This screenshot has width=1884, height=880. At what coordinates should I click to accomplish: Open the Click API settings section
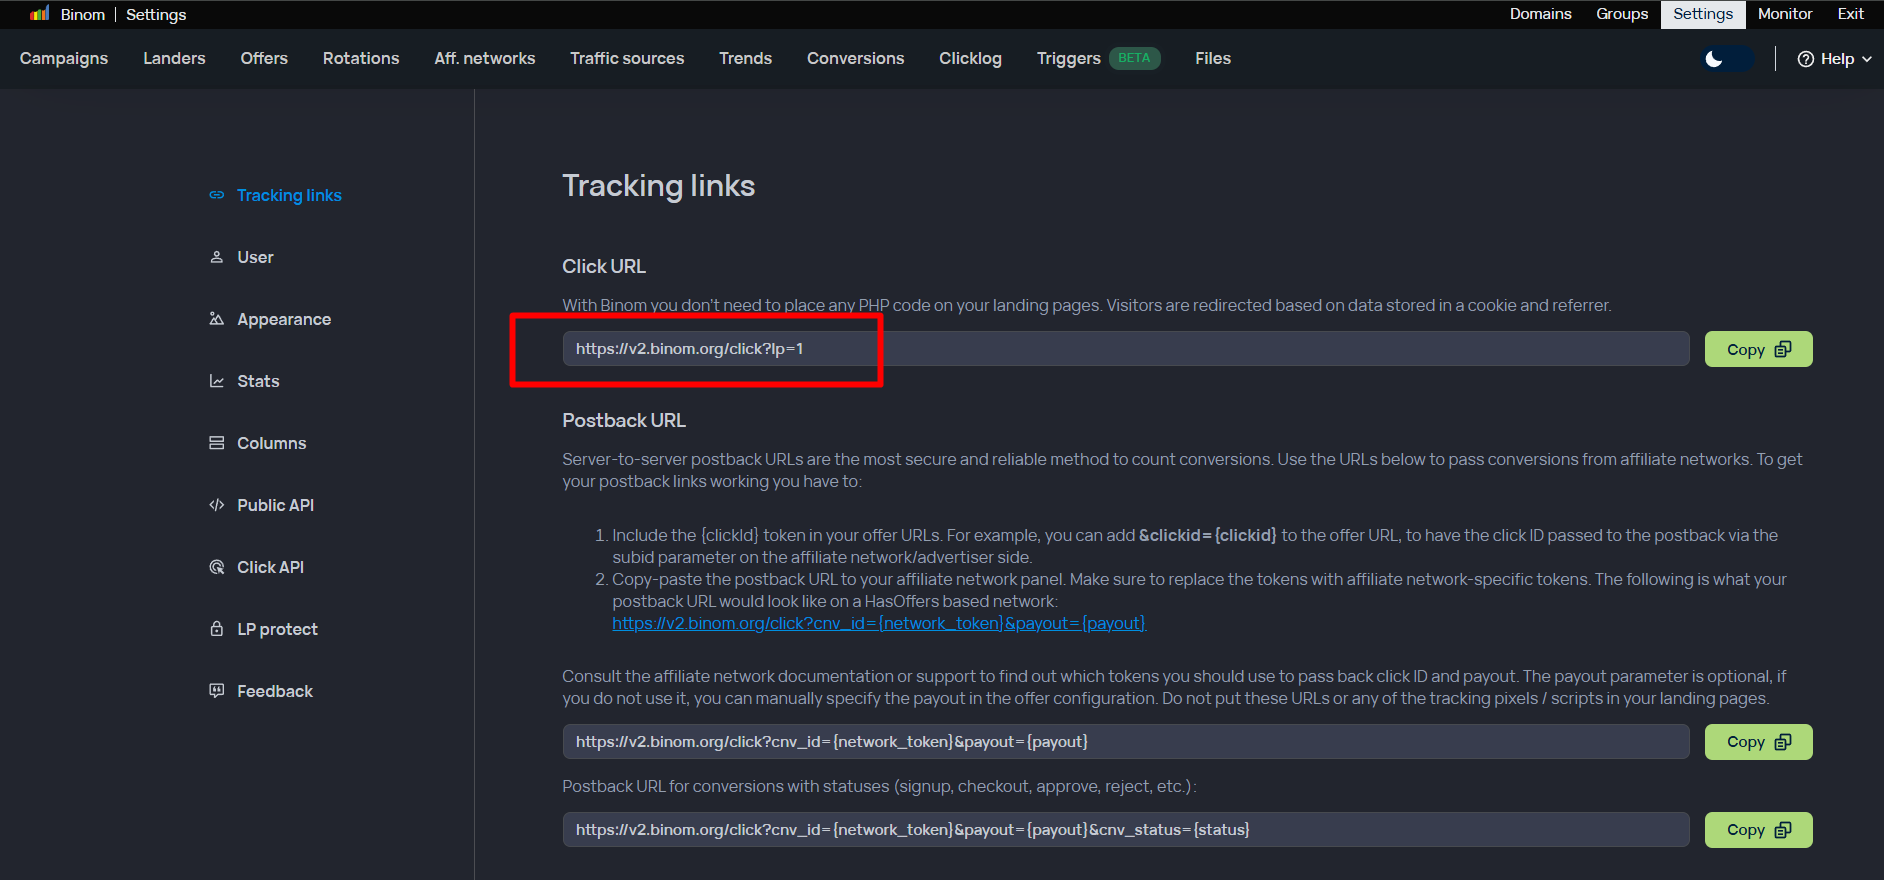(270, 567)
